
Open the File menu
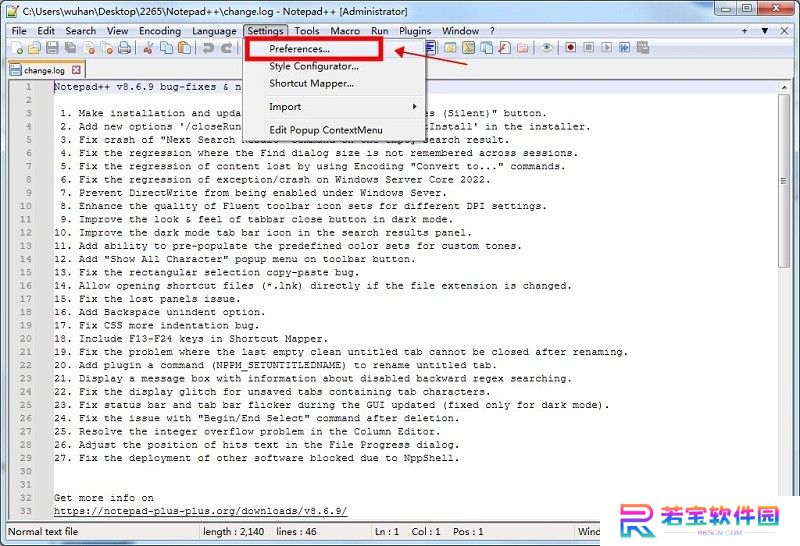19,31
